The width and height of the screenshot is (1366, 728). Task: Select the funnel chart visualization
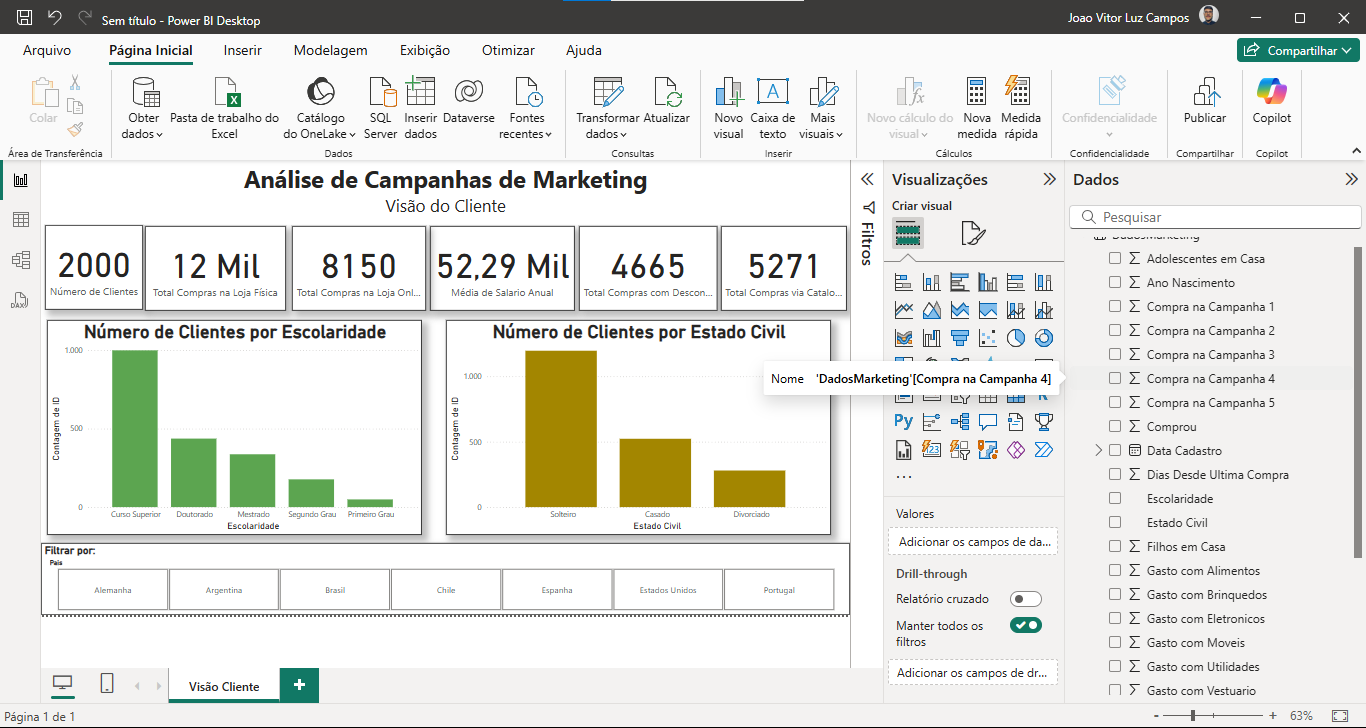(959, 338)
